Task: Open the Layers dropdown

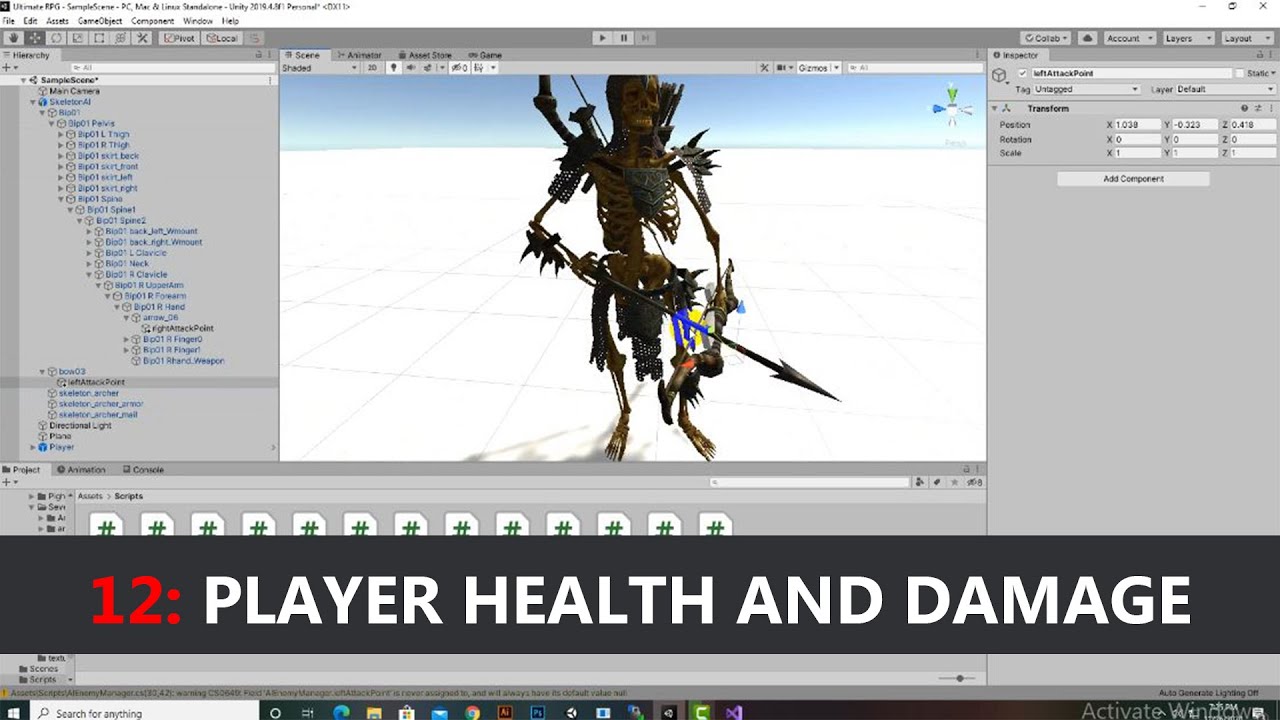Action: tap(1188, 38)
